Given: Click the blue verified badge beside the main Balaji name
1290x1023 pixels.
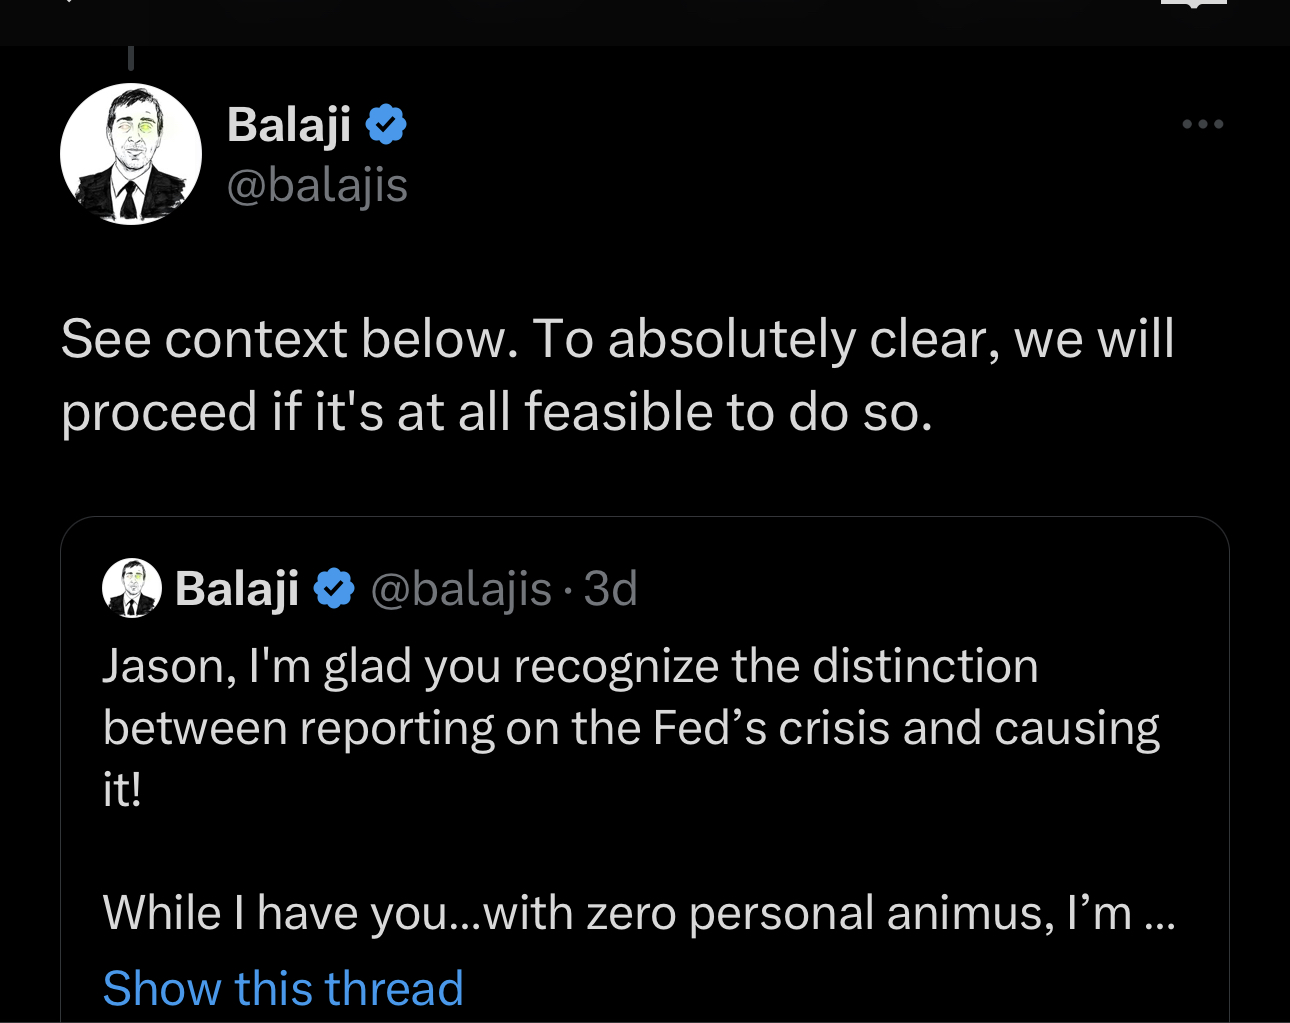Looking at the screenshot, I should (386, 125).
